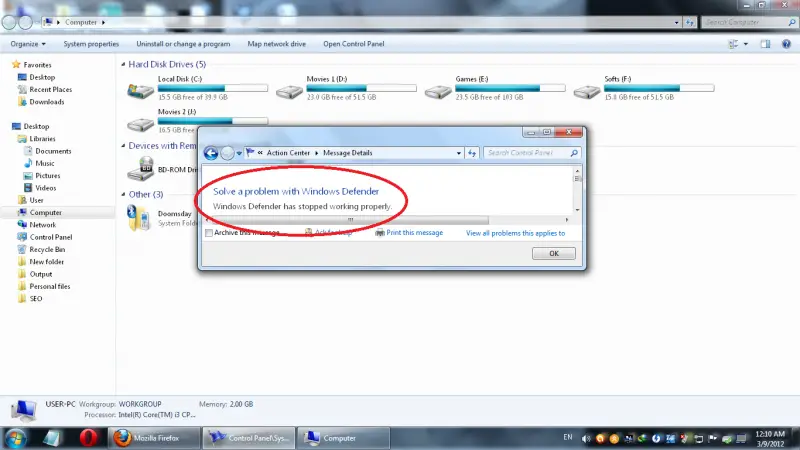The image size is (800, 450).
Task: Click Map network drive
Action: [277, 44]
